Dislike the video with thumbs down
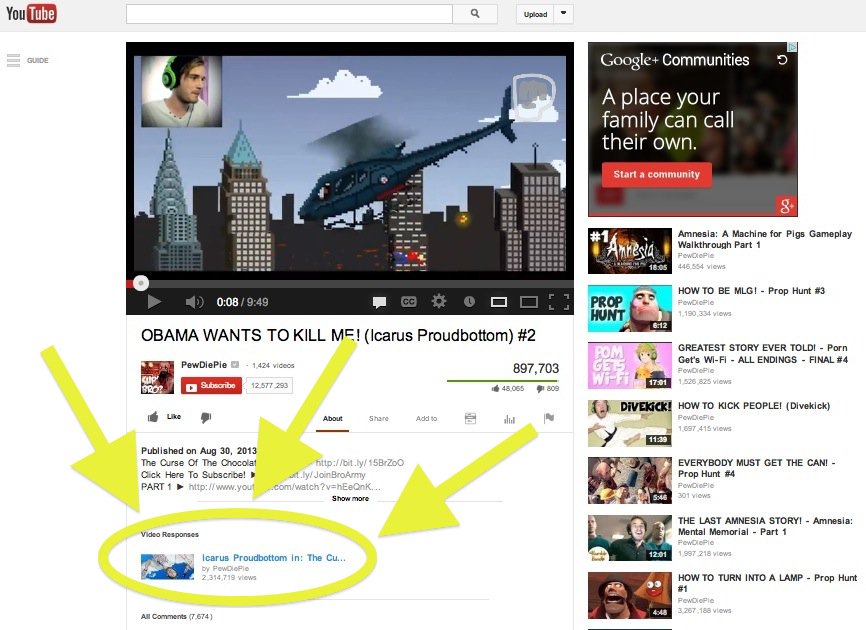 tap(206, 417)
